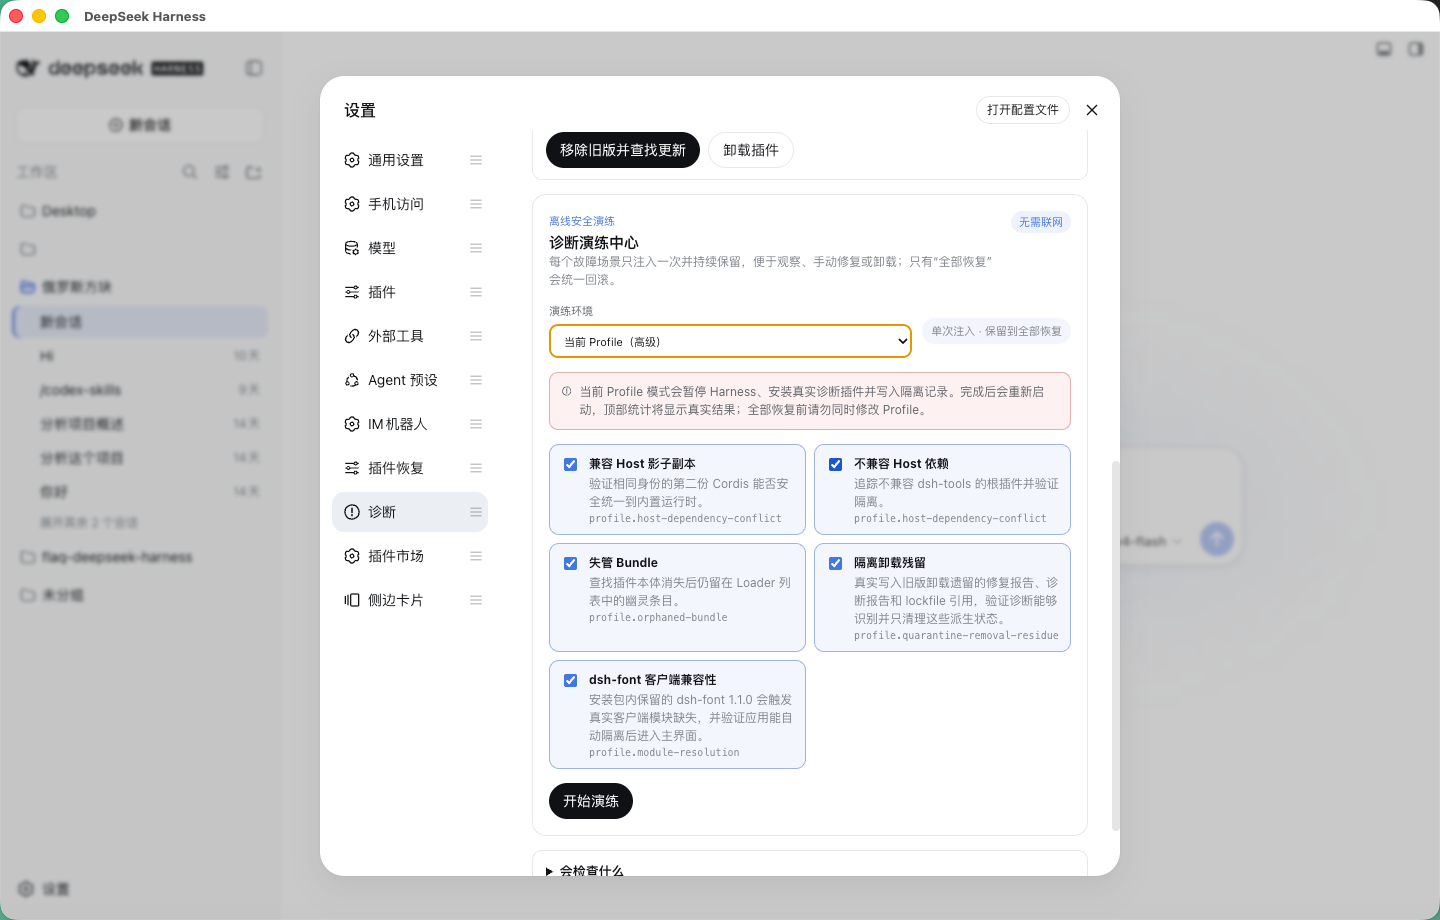
Task: Click the 离线安全演练 label
Action: [x=582, y=221]
